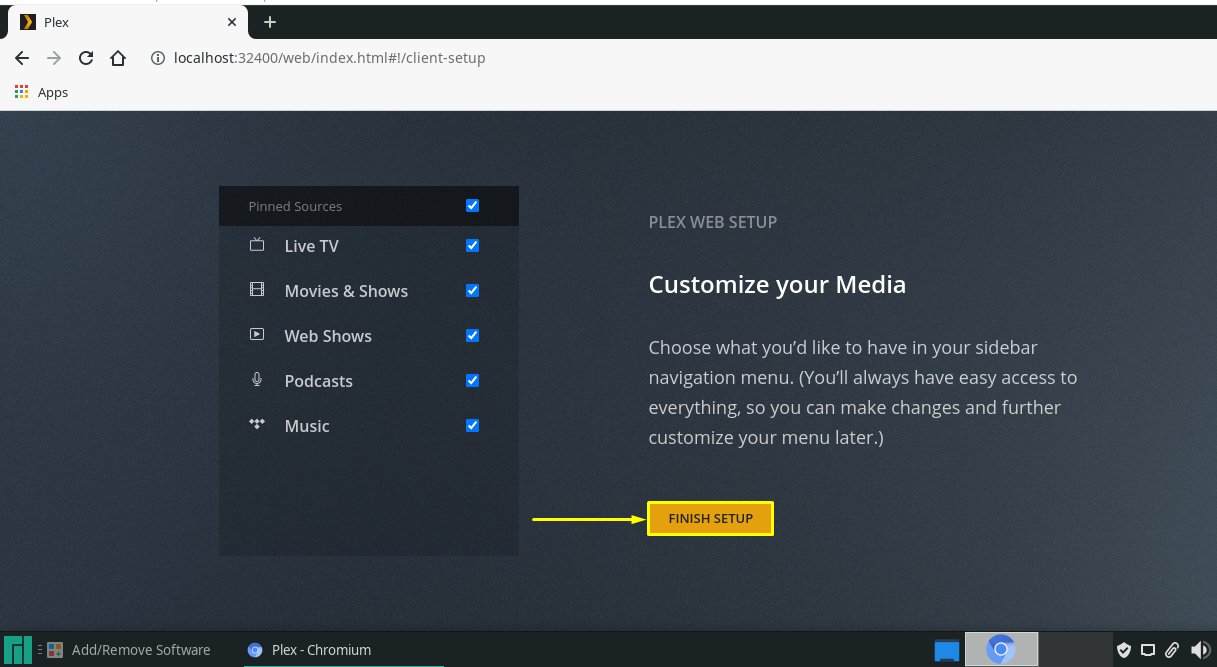Click the Finish Setup button

coord(710,518)
